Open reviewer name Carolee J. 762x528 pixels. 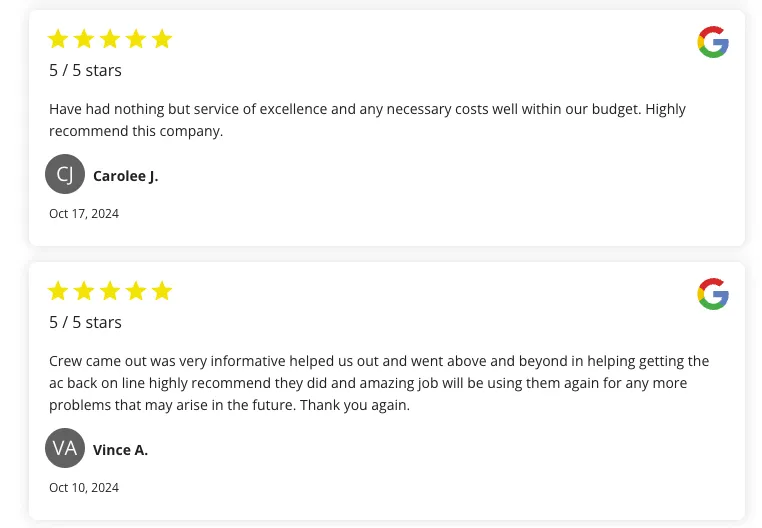coord(125,176)
